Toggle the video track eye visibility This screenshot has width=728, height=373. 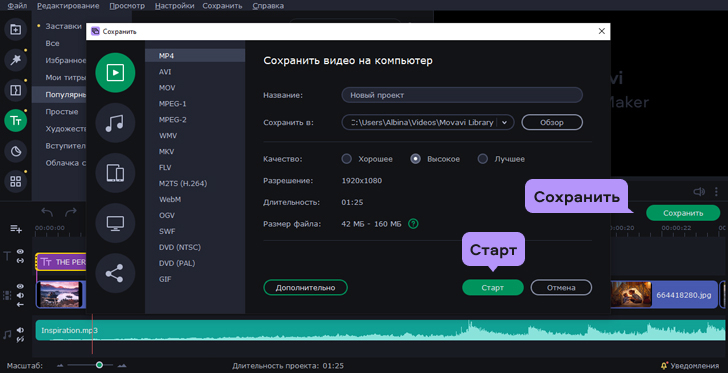(x=20, y=287)
